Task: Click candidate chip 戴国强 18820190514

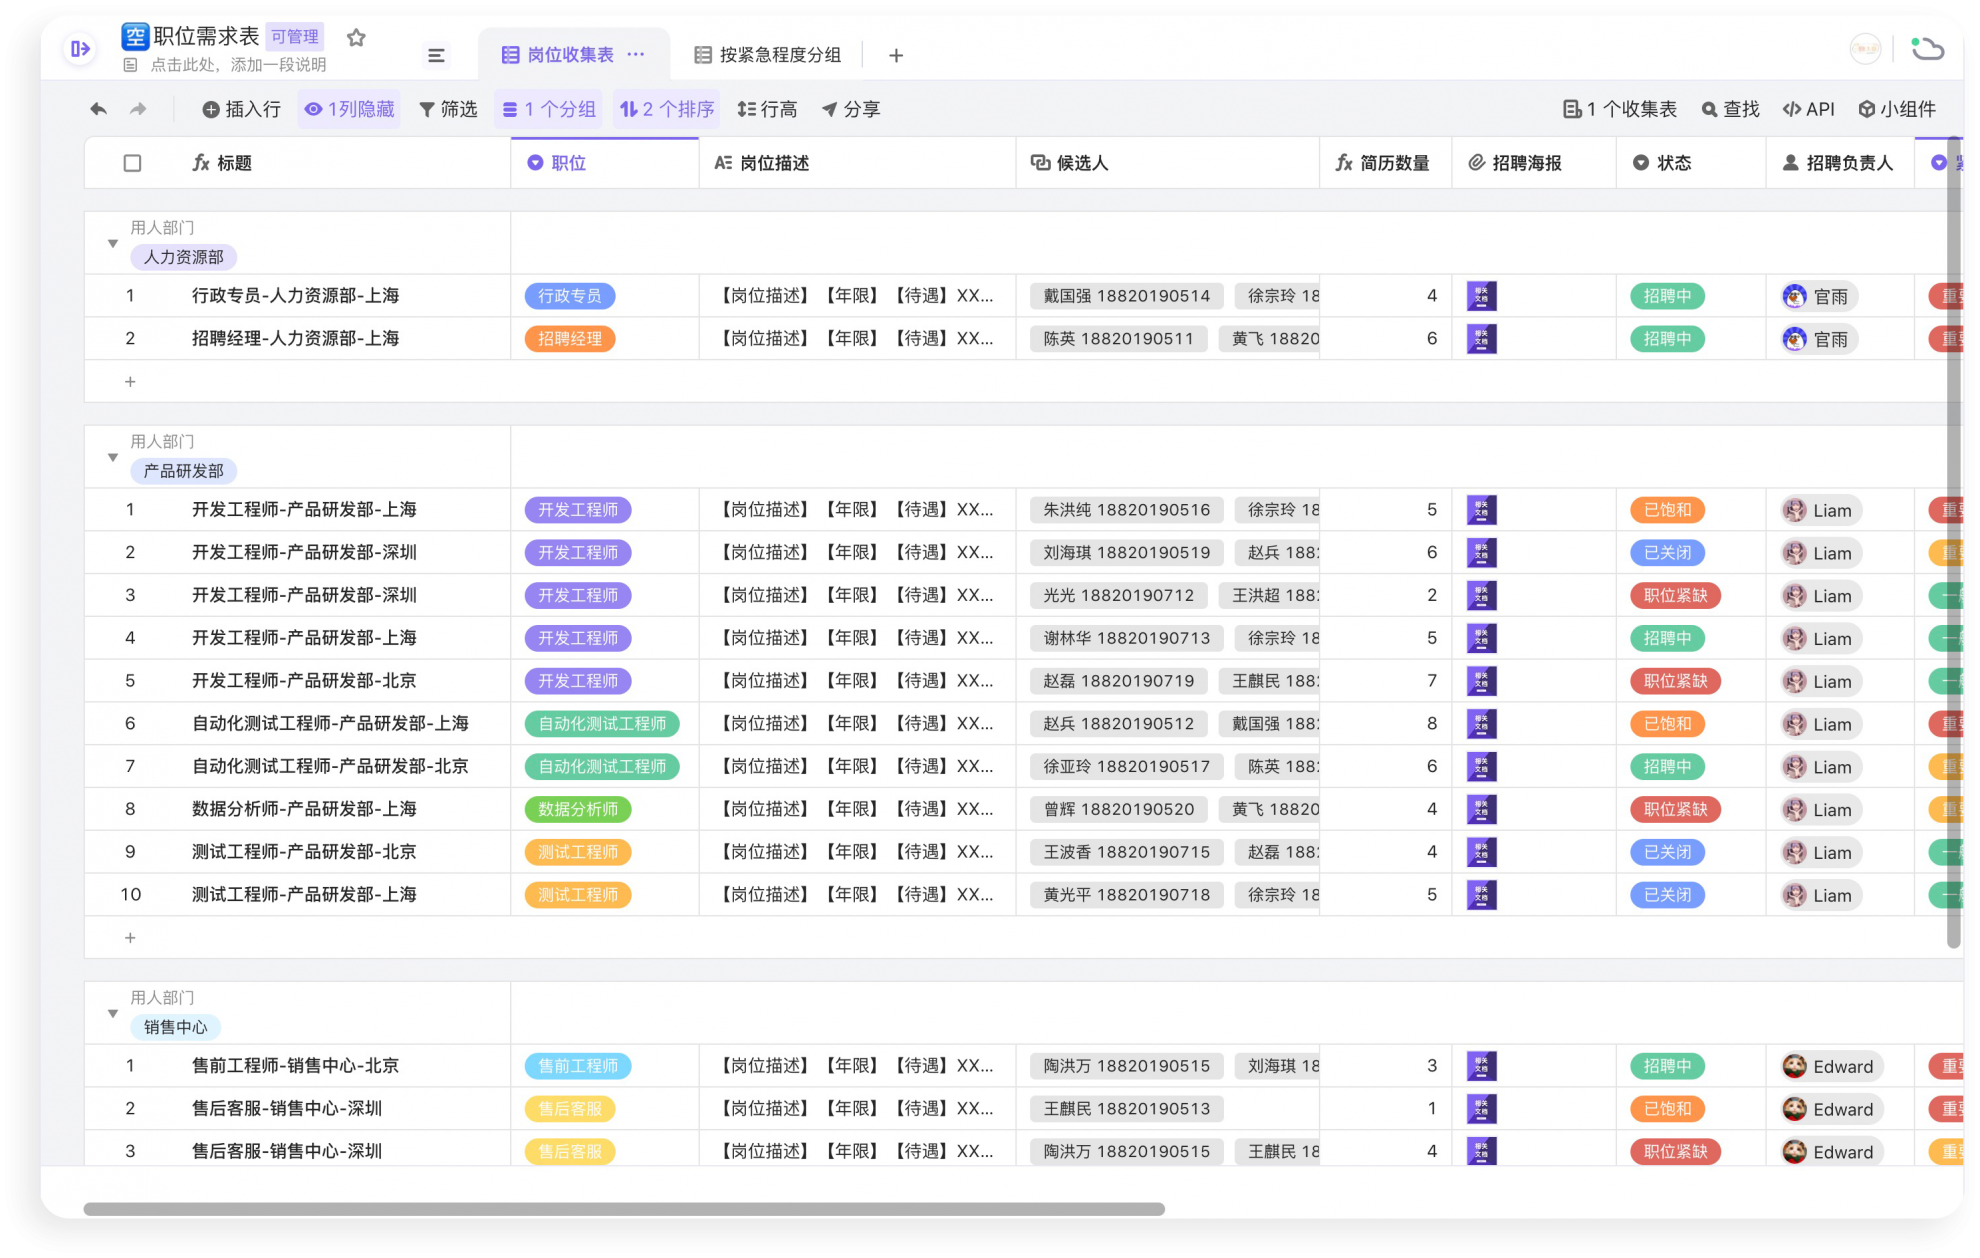Action: pyautogui.click(x=1126, y=296)
